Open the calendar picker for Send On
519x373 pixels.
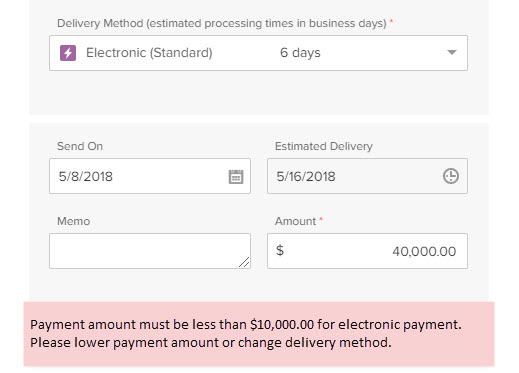pyautogui.click(x=236, y=176)
